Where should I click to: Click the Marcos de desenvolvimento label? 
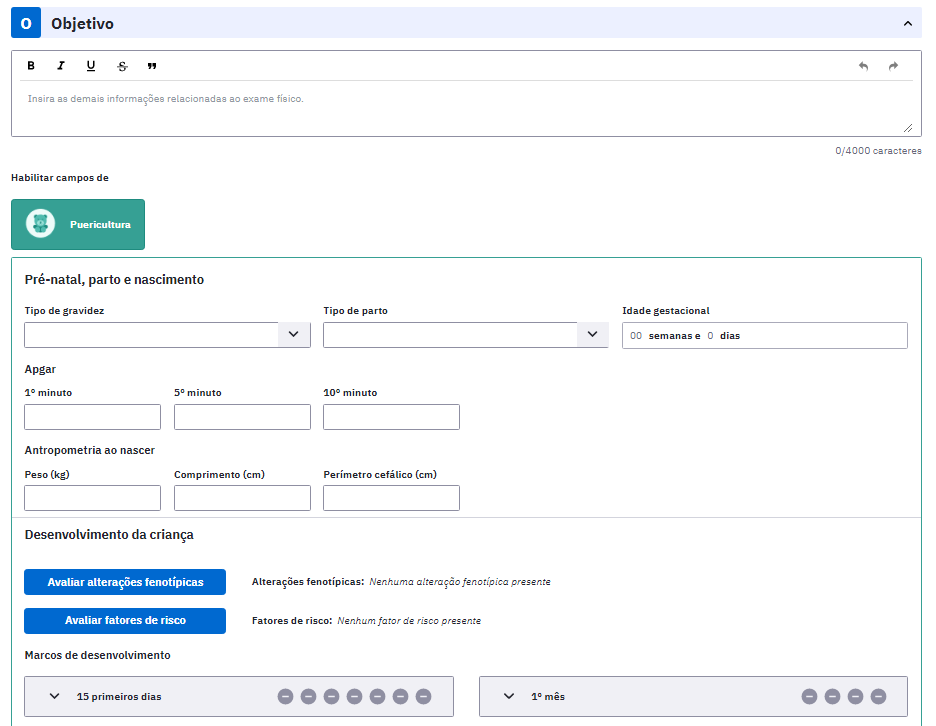click(97, 655)
